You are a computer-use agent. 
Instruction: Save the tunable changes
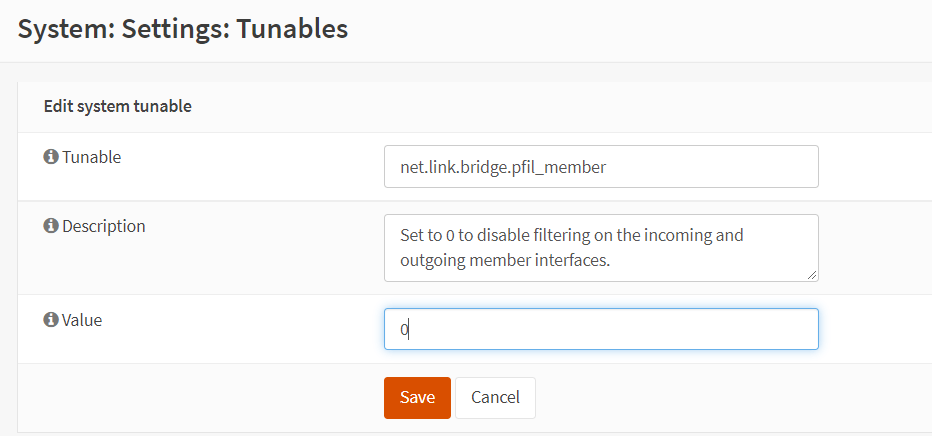tap(417, 397)
